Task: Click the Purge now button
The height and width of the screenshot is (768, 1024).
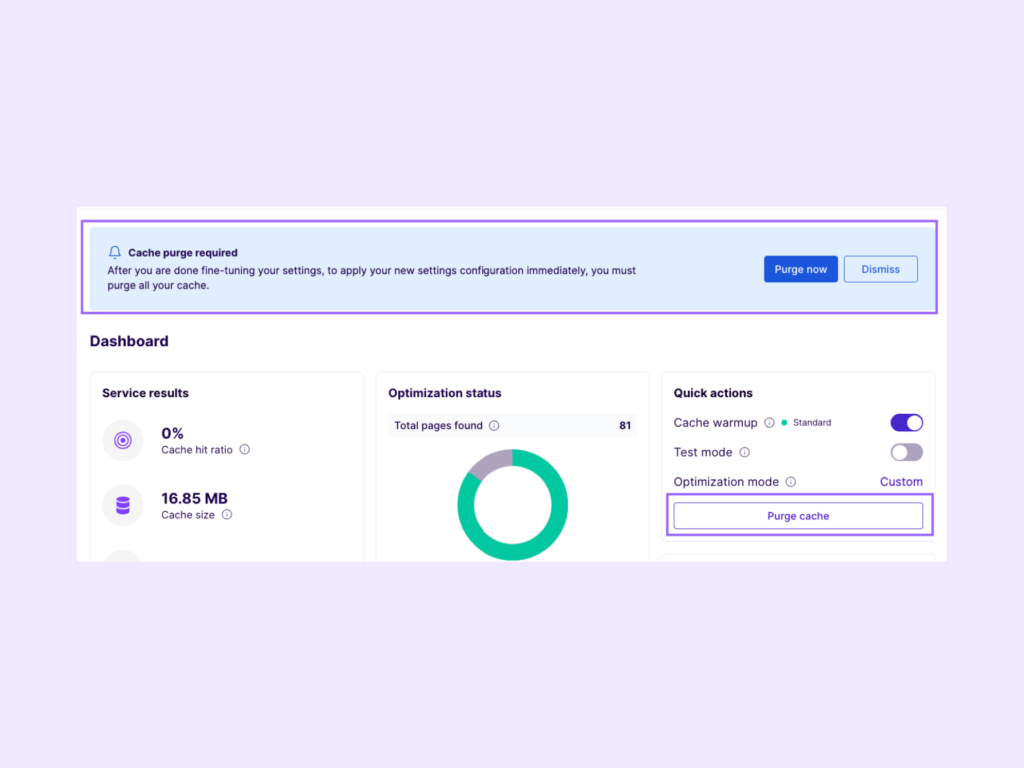Action: click(801, 269)
